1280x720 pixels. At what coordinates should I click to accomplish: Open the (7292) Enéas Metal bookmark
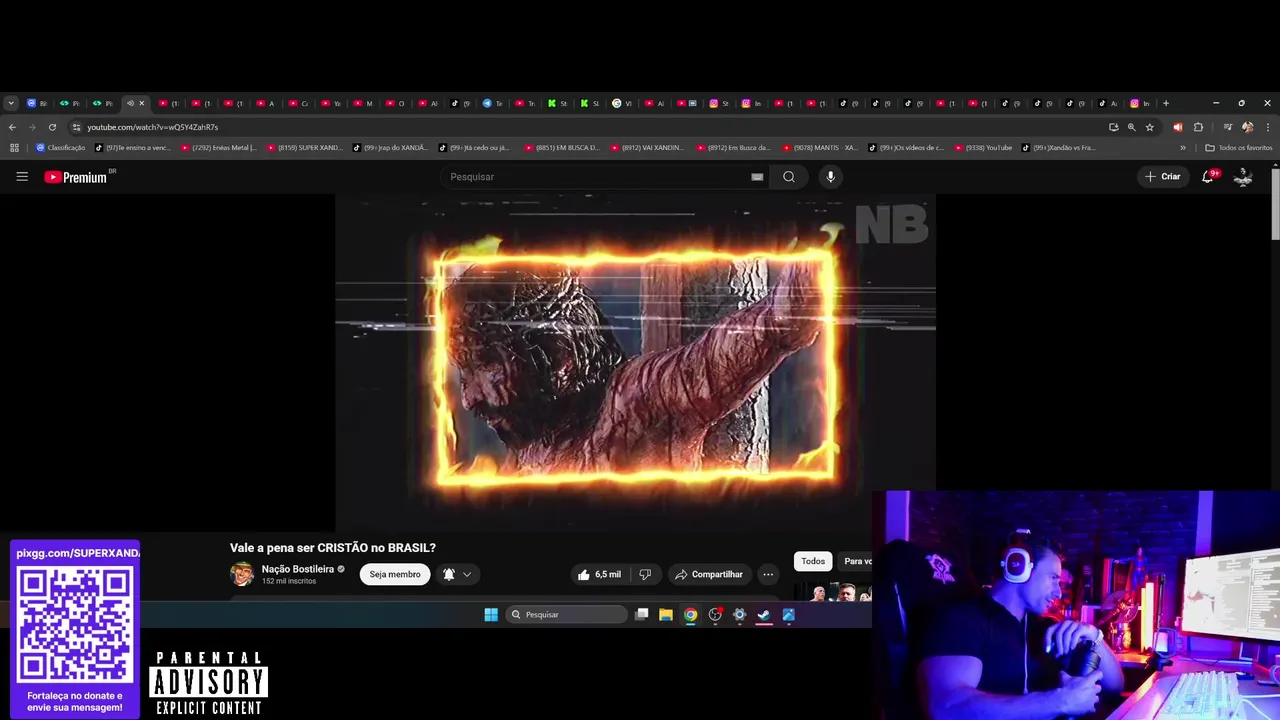pyautogui.click(x=220, y=148)
